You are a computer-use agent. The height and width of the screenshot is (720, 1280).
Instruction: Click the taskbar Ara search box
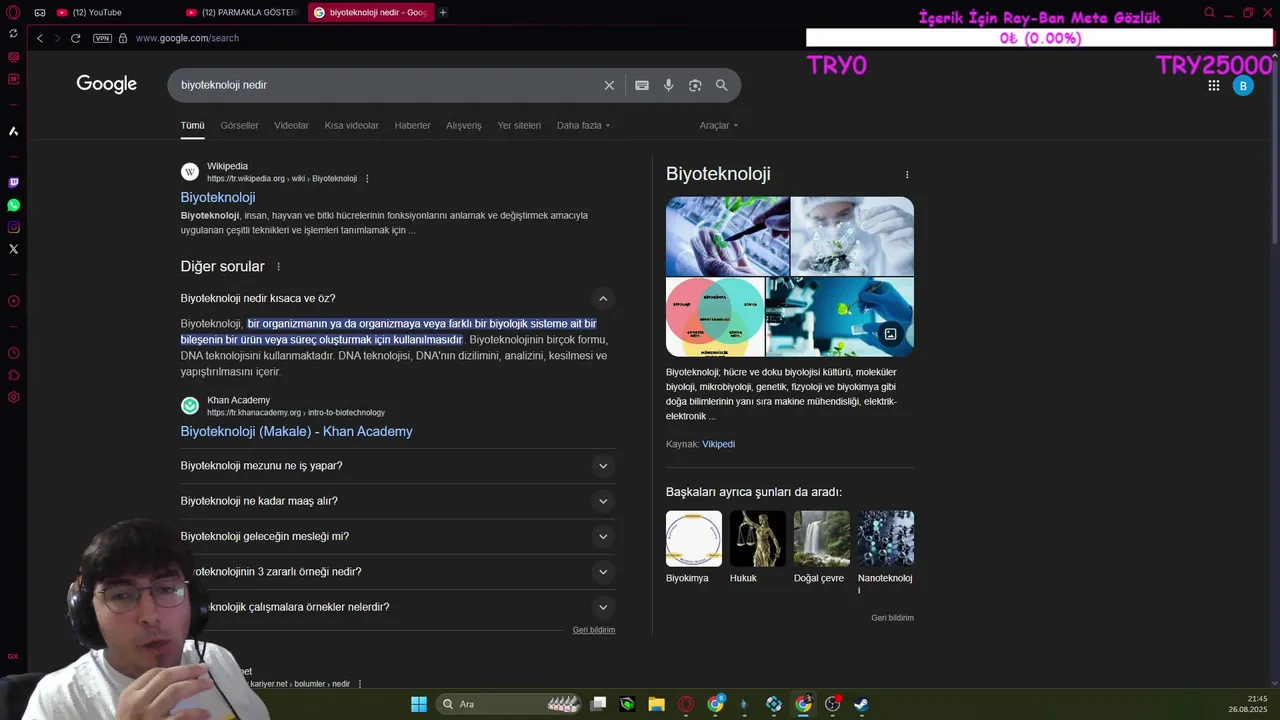tap(511, 704)
